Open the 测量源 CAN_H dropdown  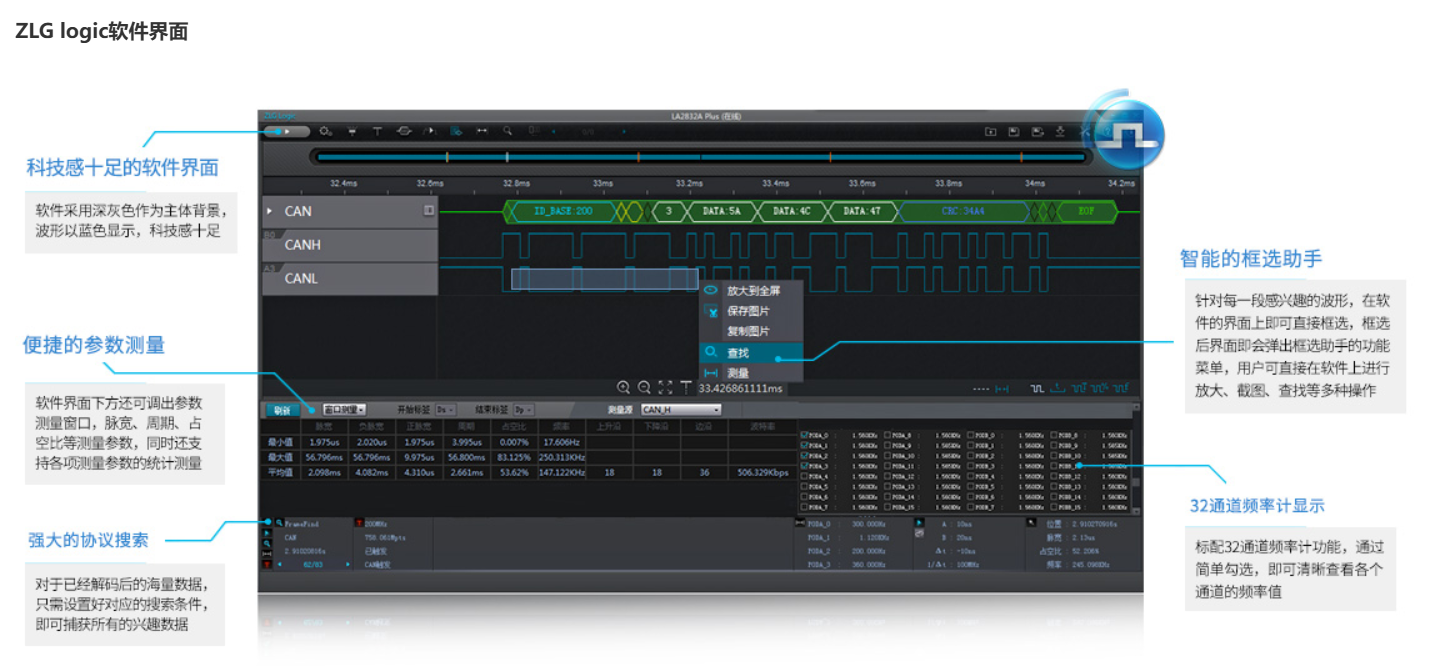(x=681, y=410)
